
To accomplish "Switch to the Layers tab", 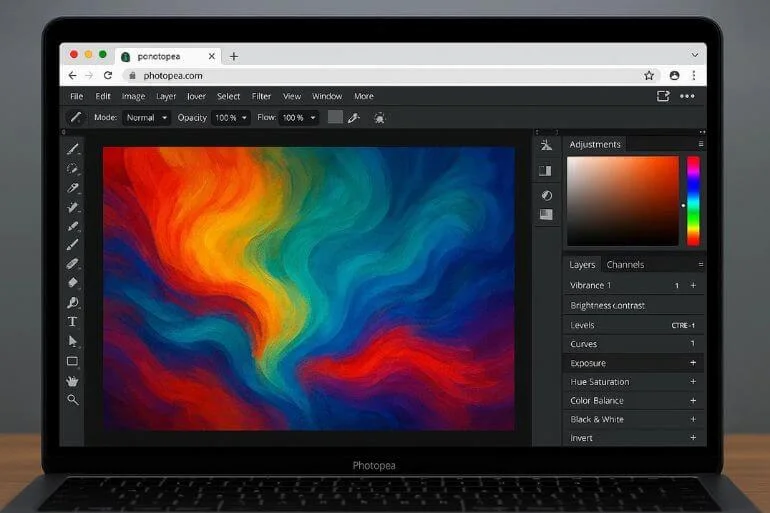I will coord(582,265).
